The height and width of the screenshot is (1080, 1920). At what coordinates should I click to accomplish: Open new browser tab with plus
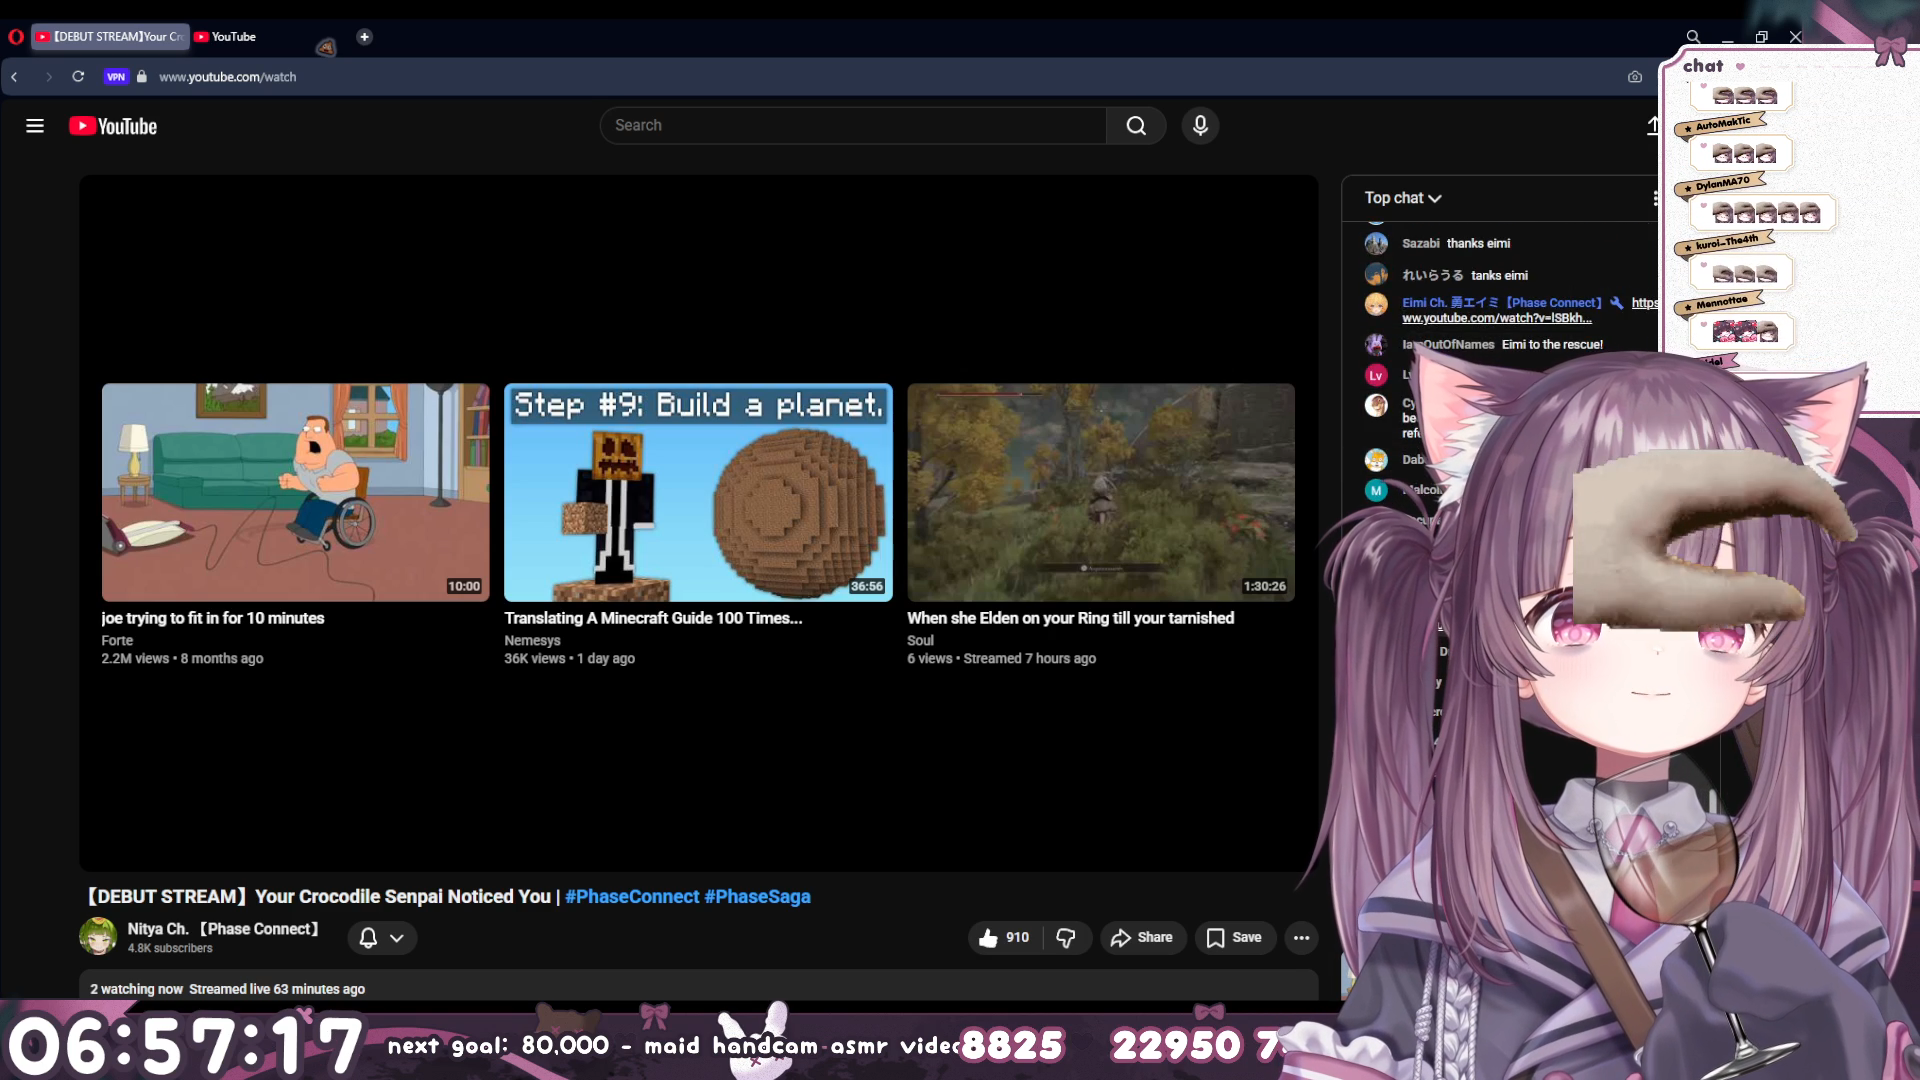pyautogui.click(x=364, y=37)
